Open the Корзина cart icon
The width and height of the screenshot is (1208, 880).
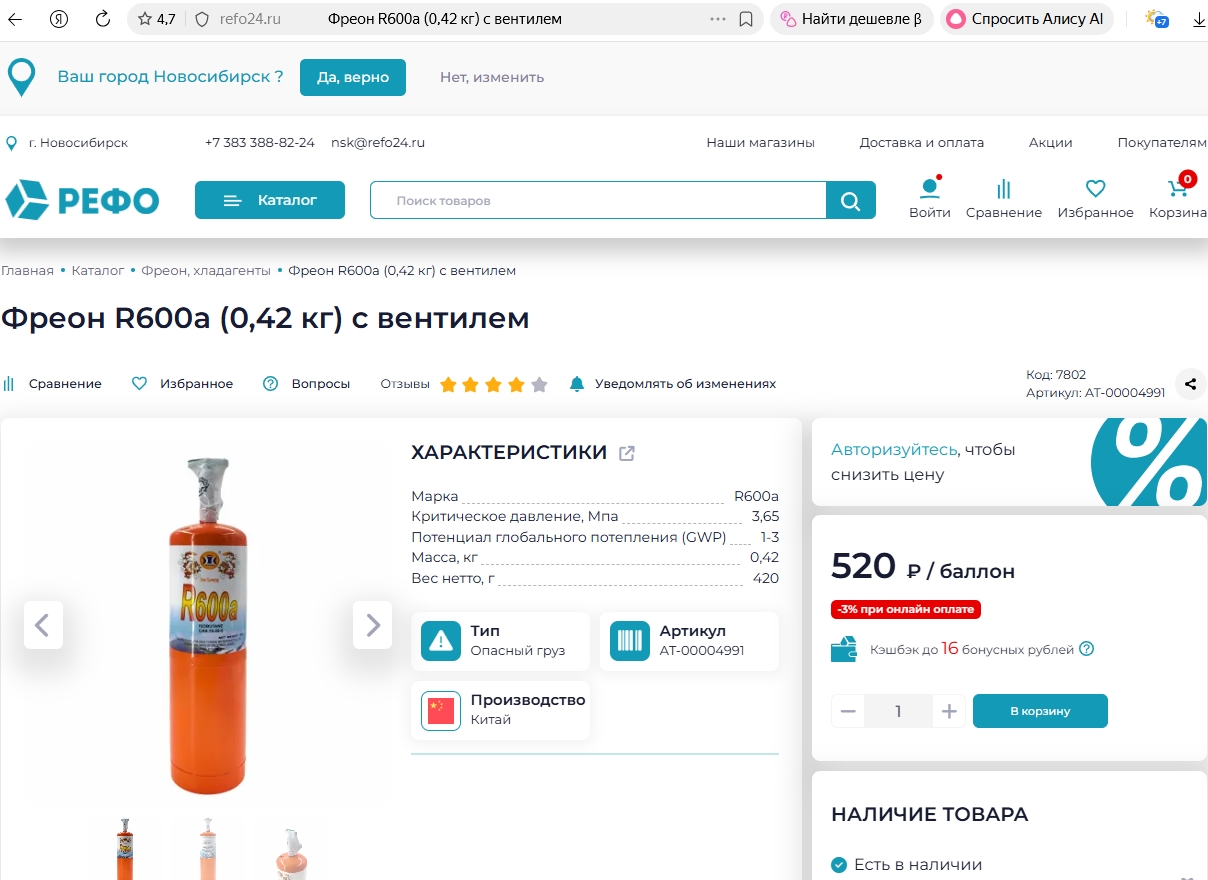pos(1178,189)
